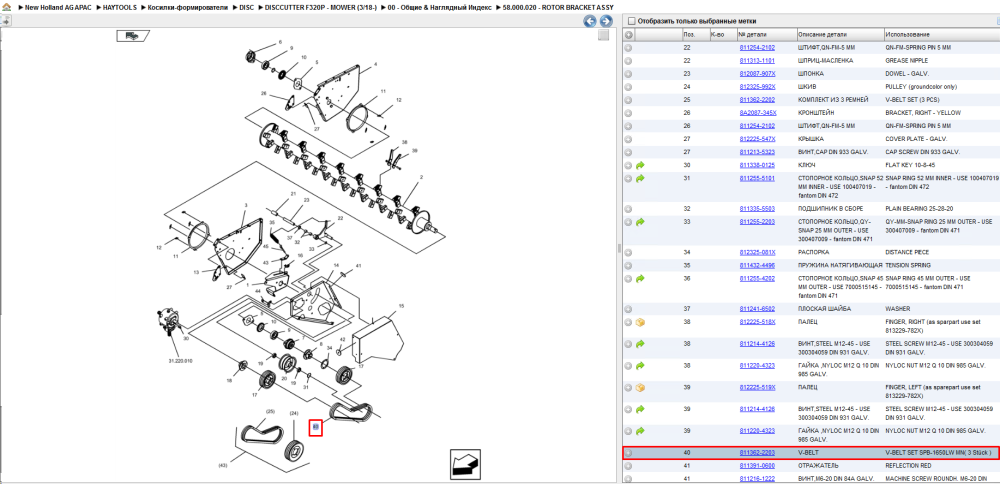Navigate to the previous figure with back arrow
The image size is (1000, 484).
point(590,21)
